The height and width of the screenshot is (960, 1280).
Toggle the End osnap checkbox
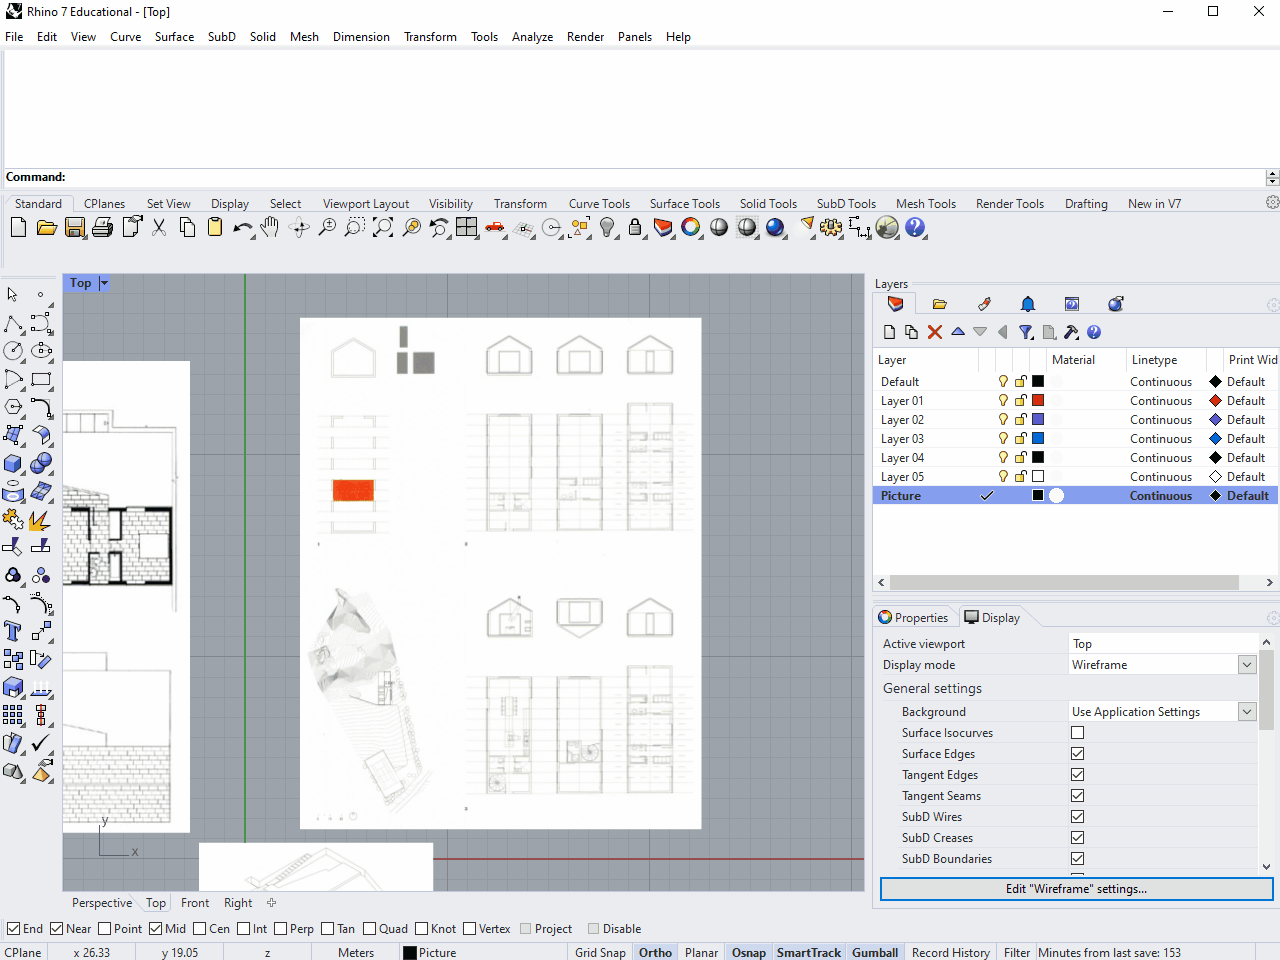14,929
